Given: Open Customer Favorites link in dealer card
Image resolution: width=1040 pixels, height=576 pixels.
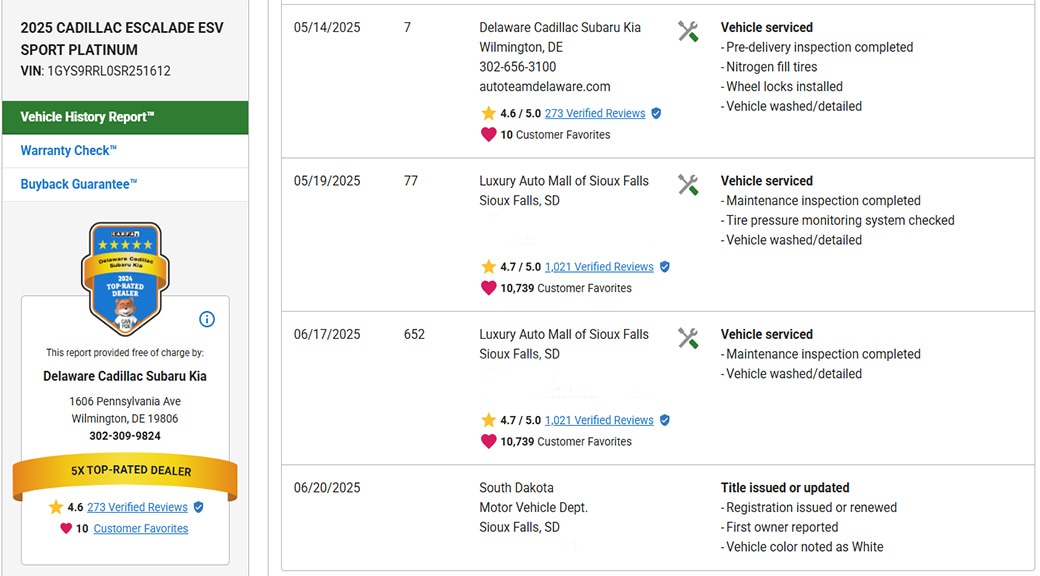Looking at the screenshot, I should point(140,528).
